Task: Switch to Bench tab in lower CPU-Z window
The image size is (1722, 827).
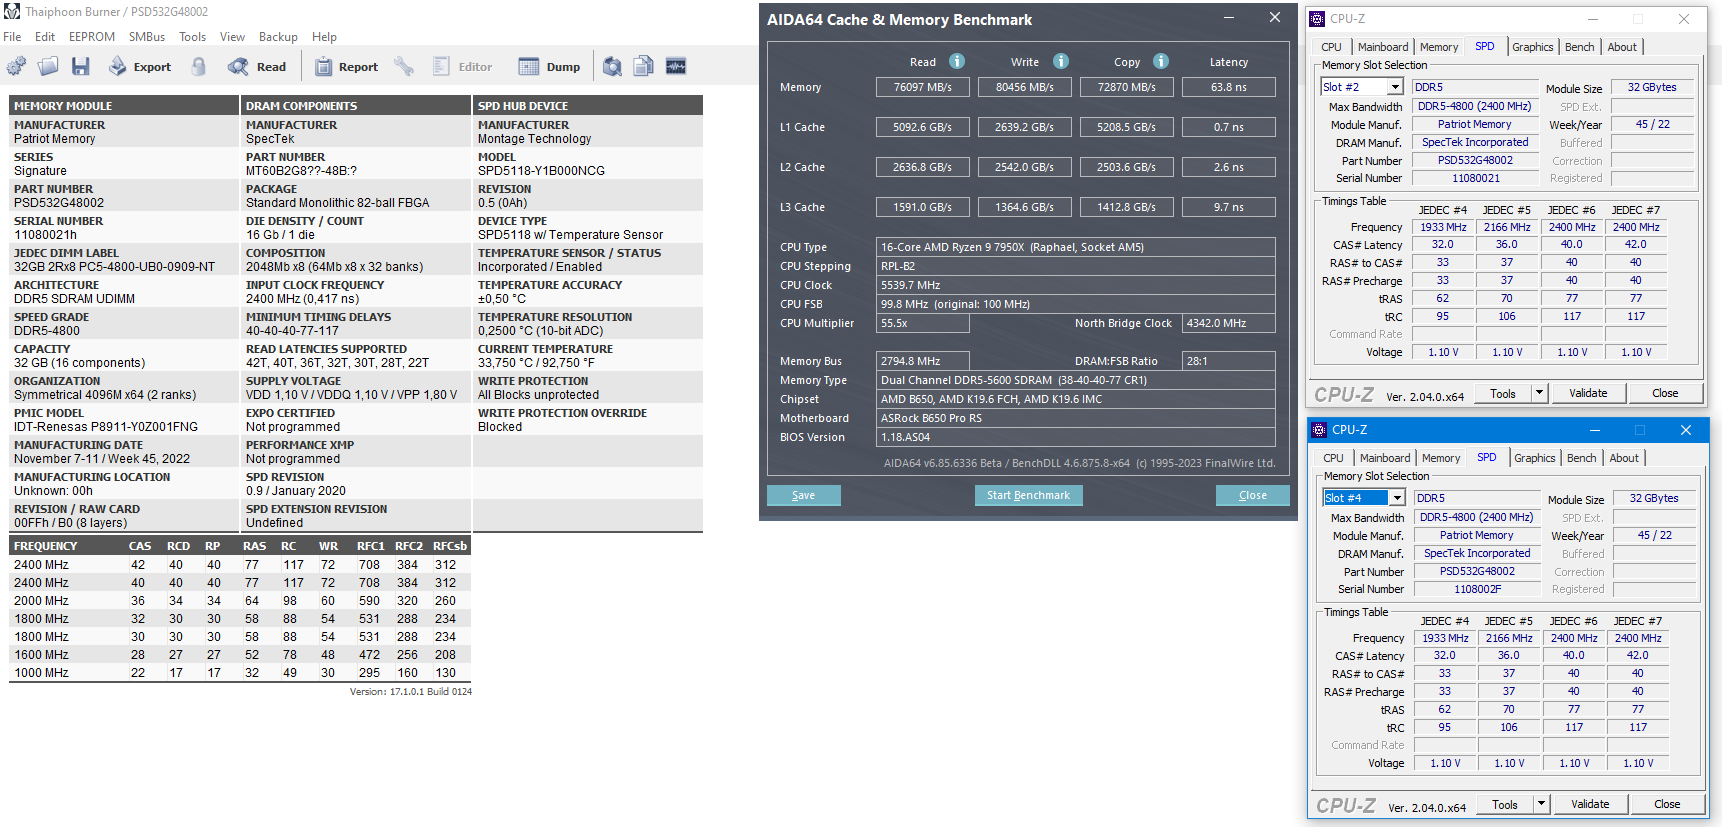Action: [x=1582, y=458]
